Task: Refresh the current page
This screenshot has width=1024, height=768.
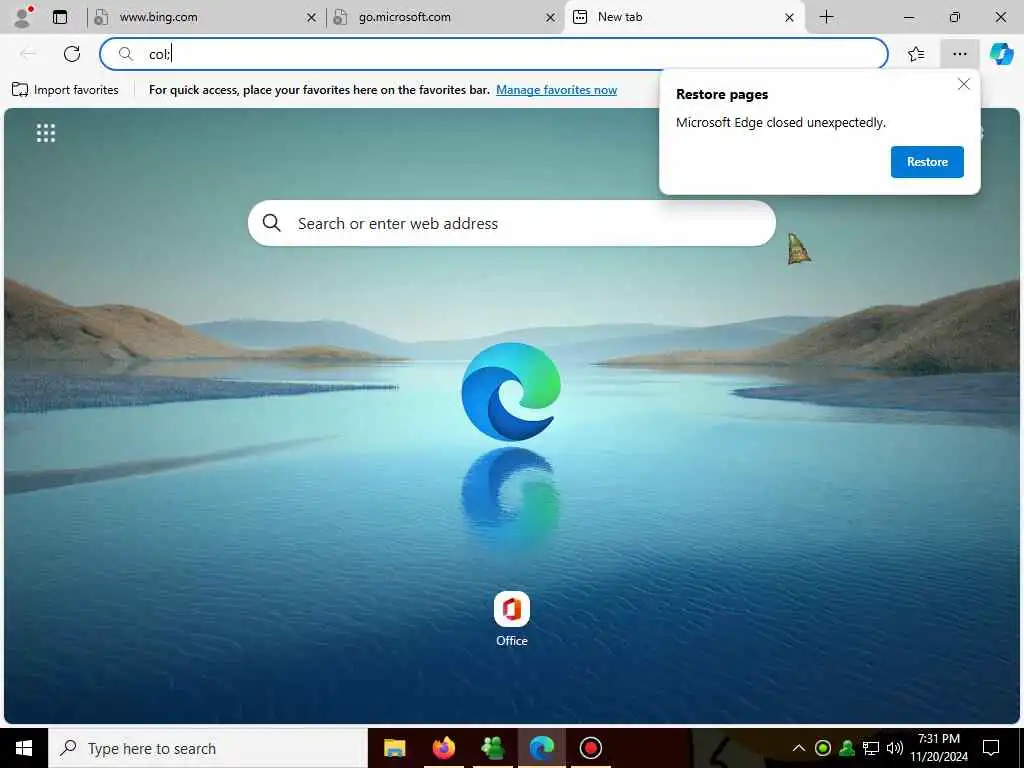Action: click(72, 54)
